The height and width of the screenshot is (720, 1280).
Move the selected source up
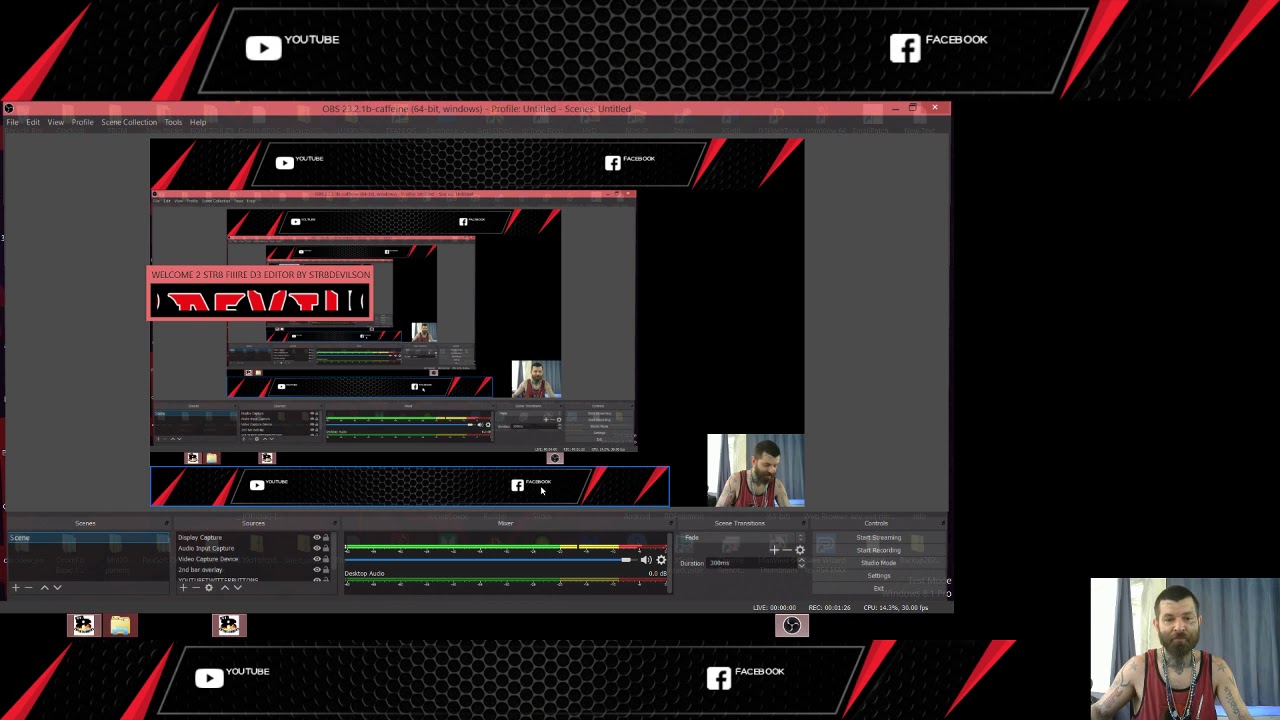[224, 588]
